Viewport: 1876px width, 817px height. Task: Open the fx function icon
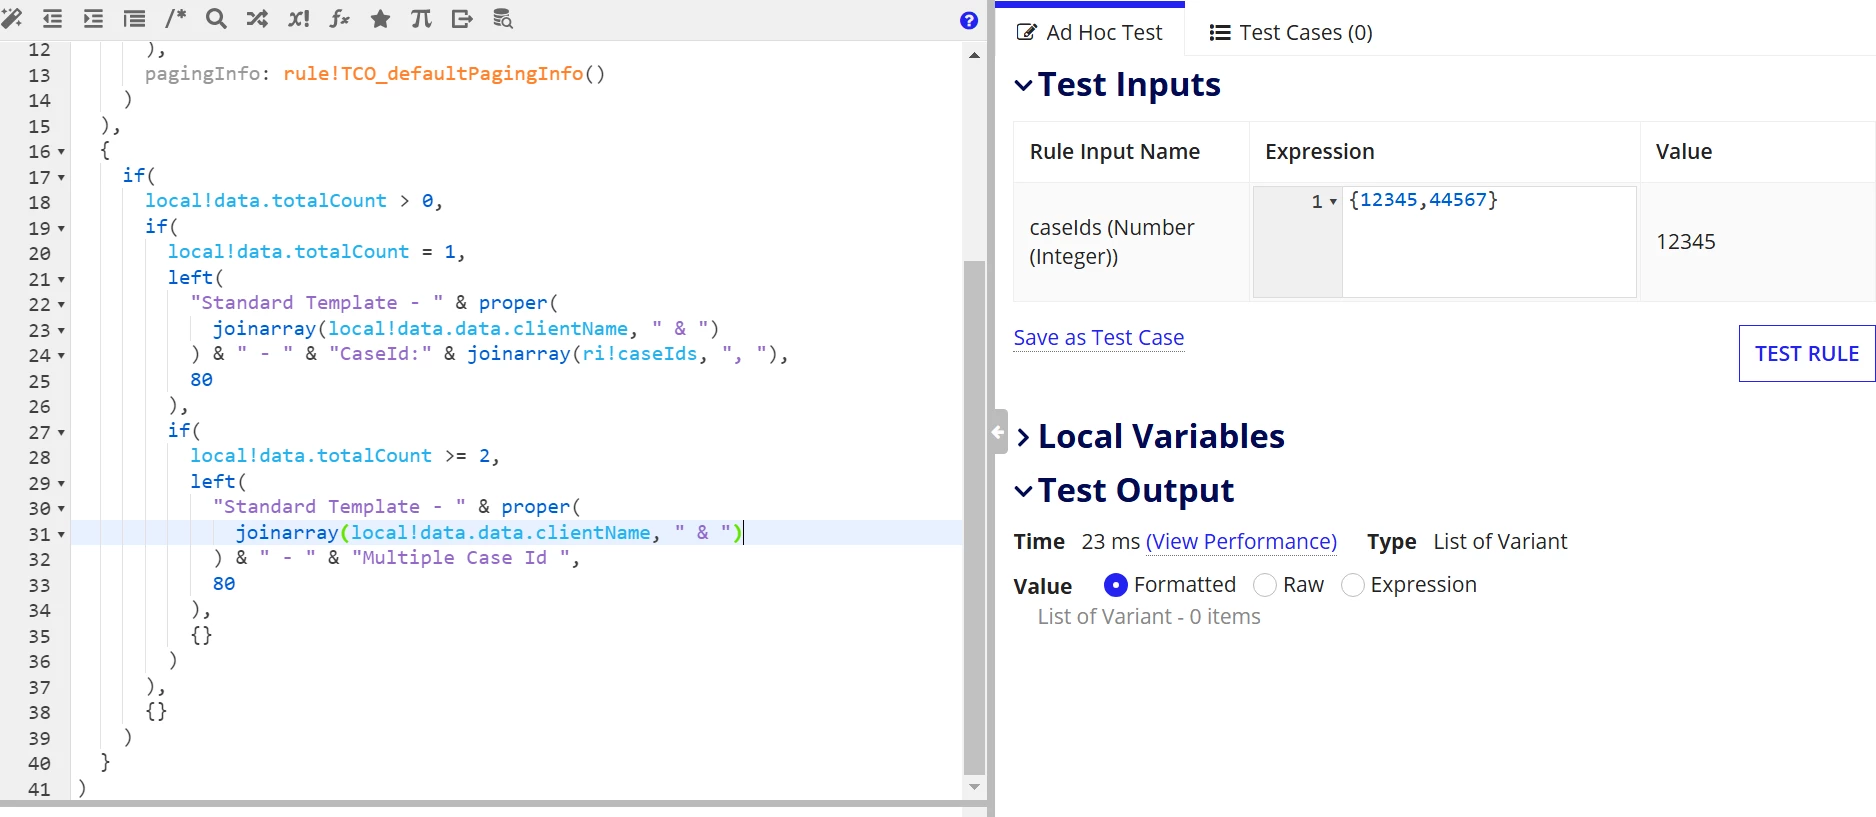[x=339, y=18]
